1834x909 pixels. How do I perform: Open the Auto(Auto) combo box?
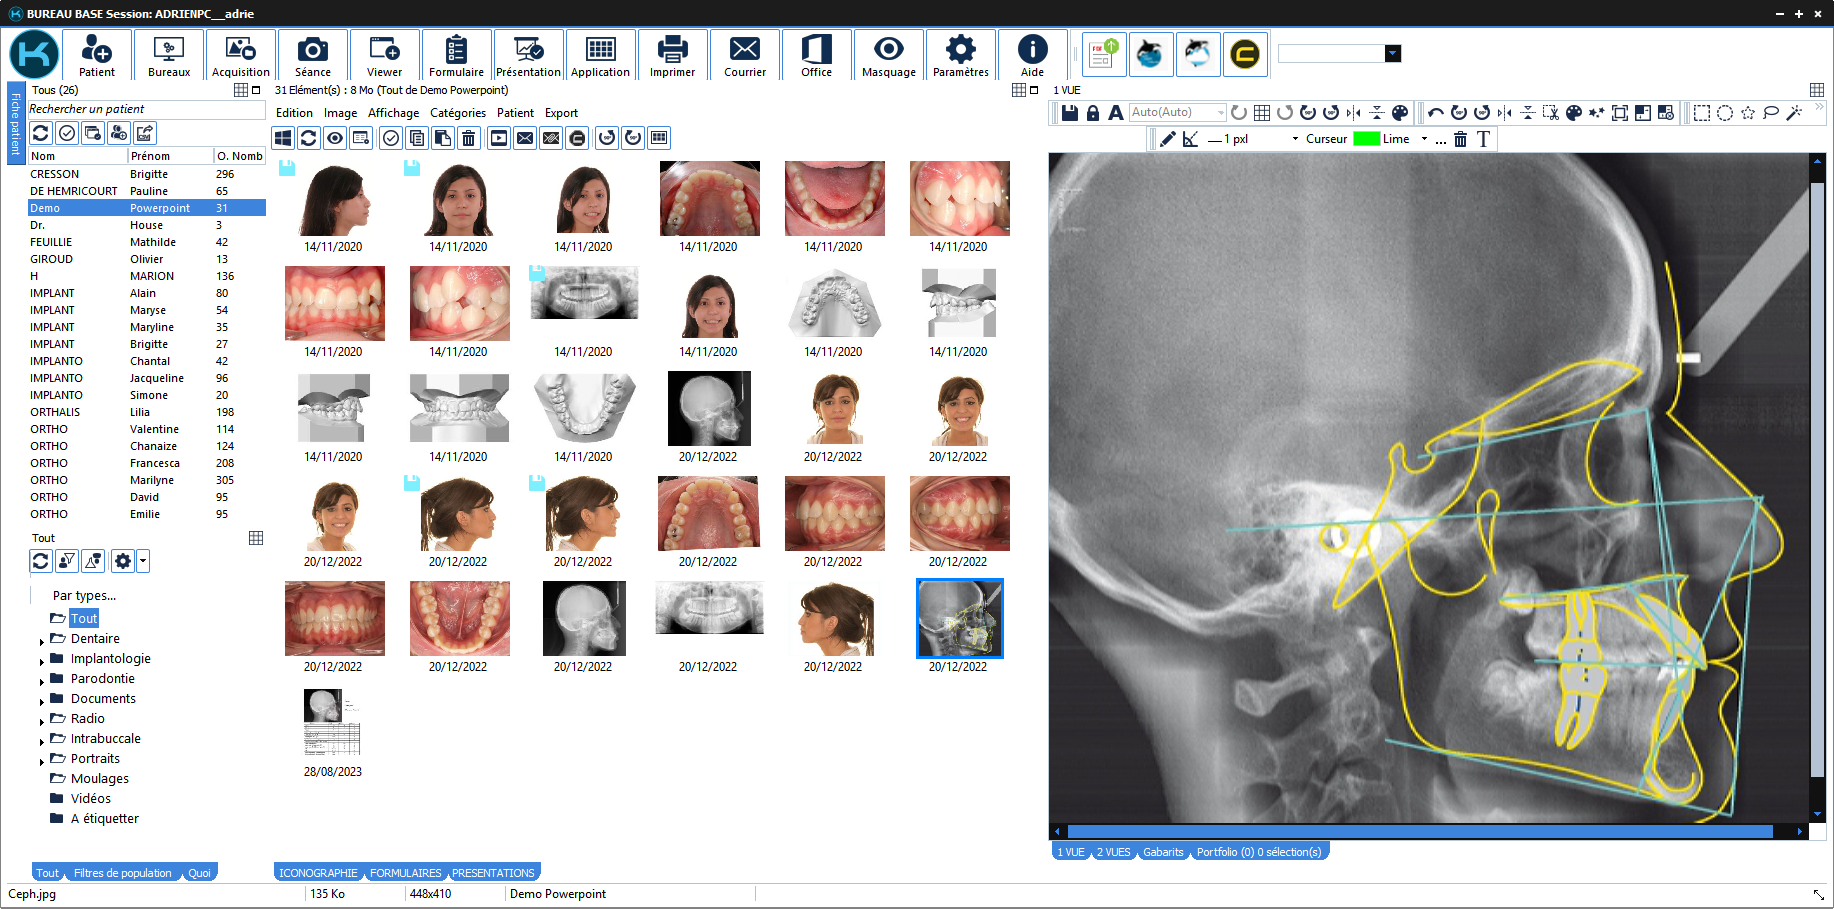click(1177, 113)
